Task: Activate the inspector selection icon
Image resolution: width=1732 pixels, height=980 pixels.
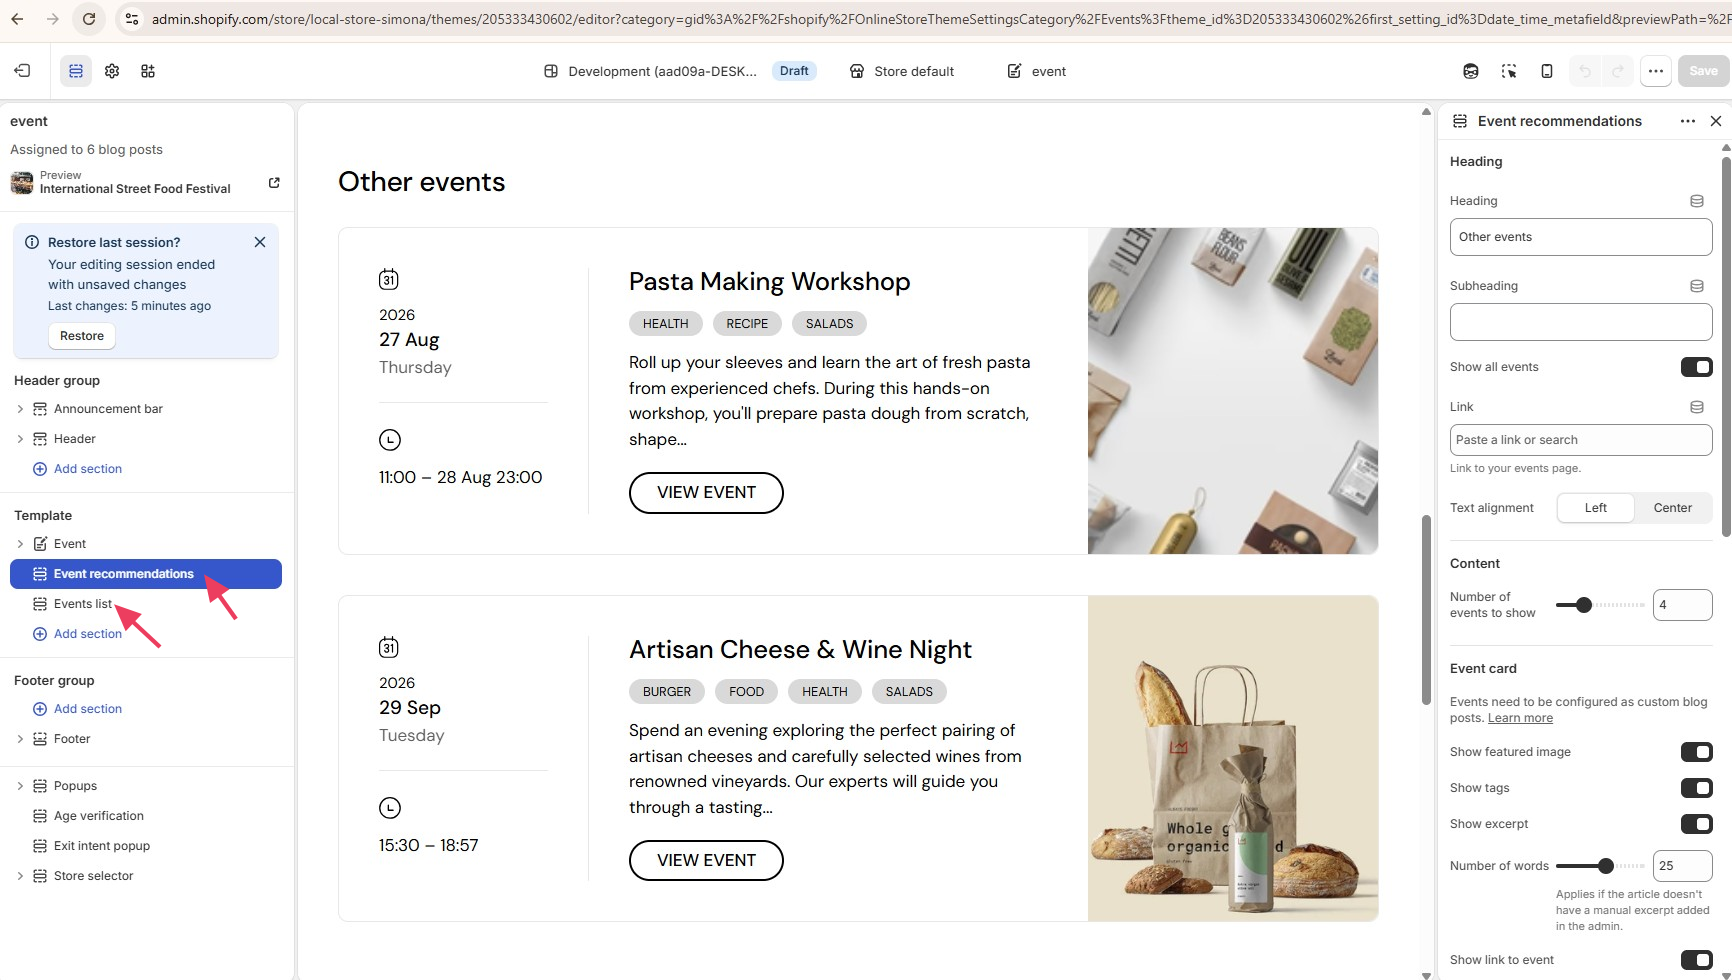Action: pos(1509,71)
